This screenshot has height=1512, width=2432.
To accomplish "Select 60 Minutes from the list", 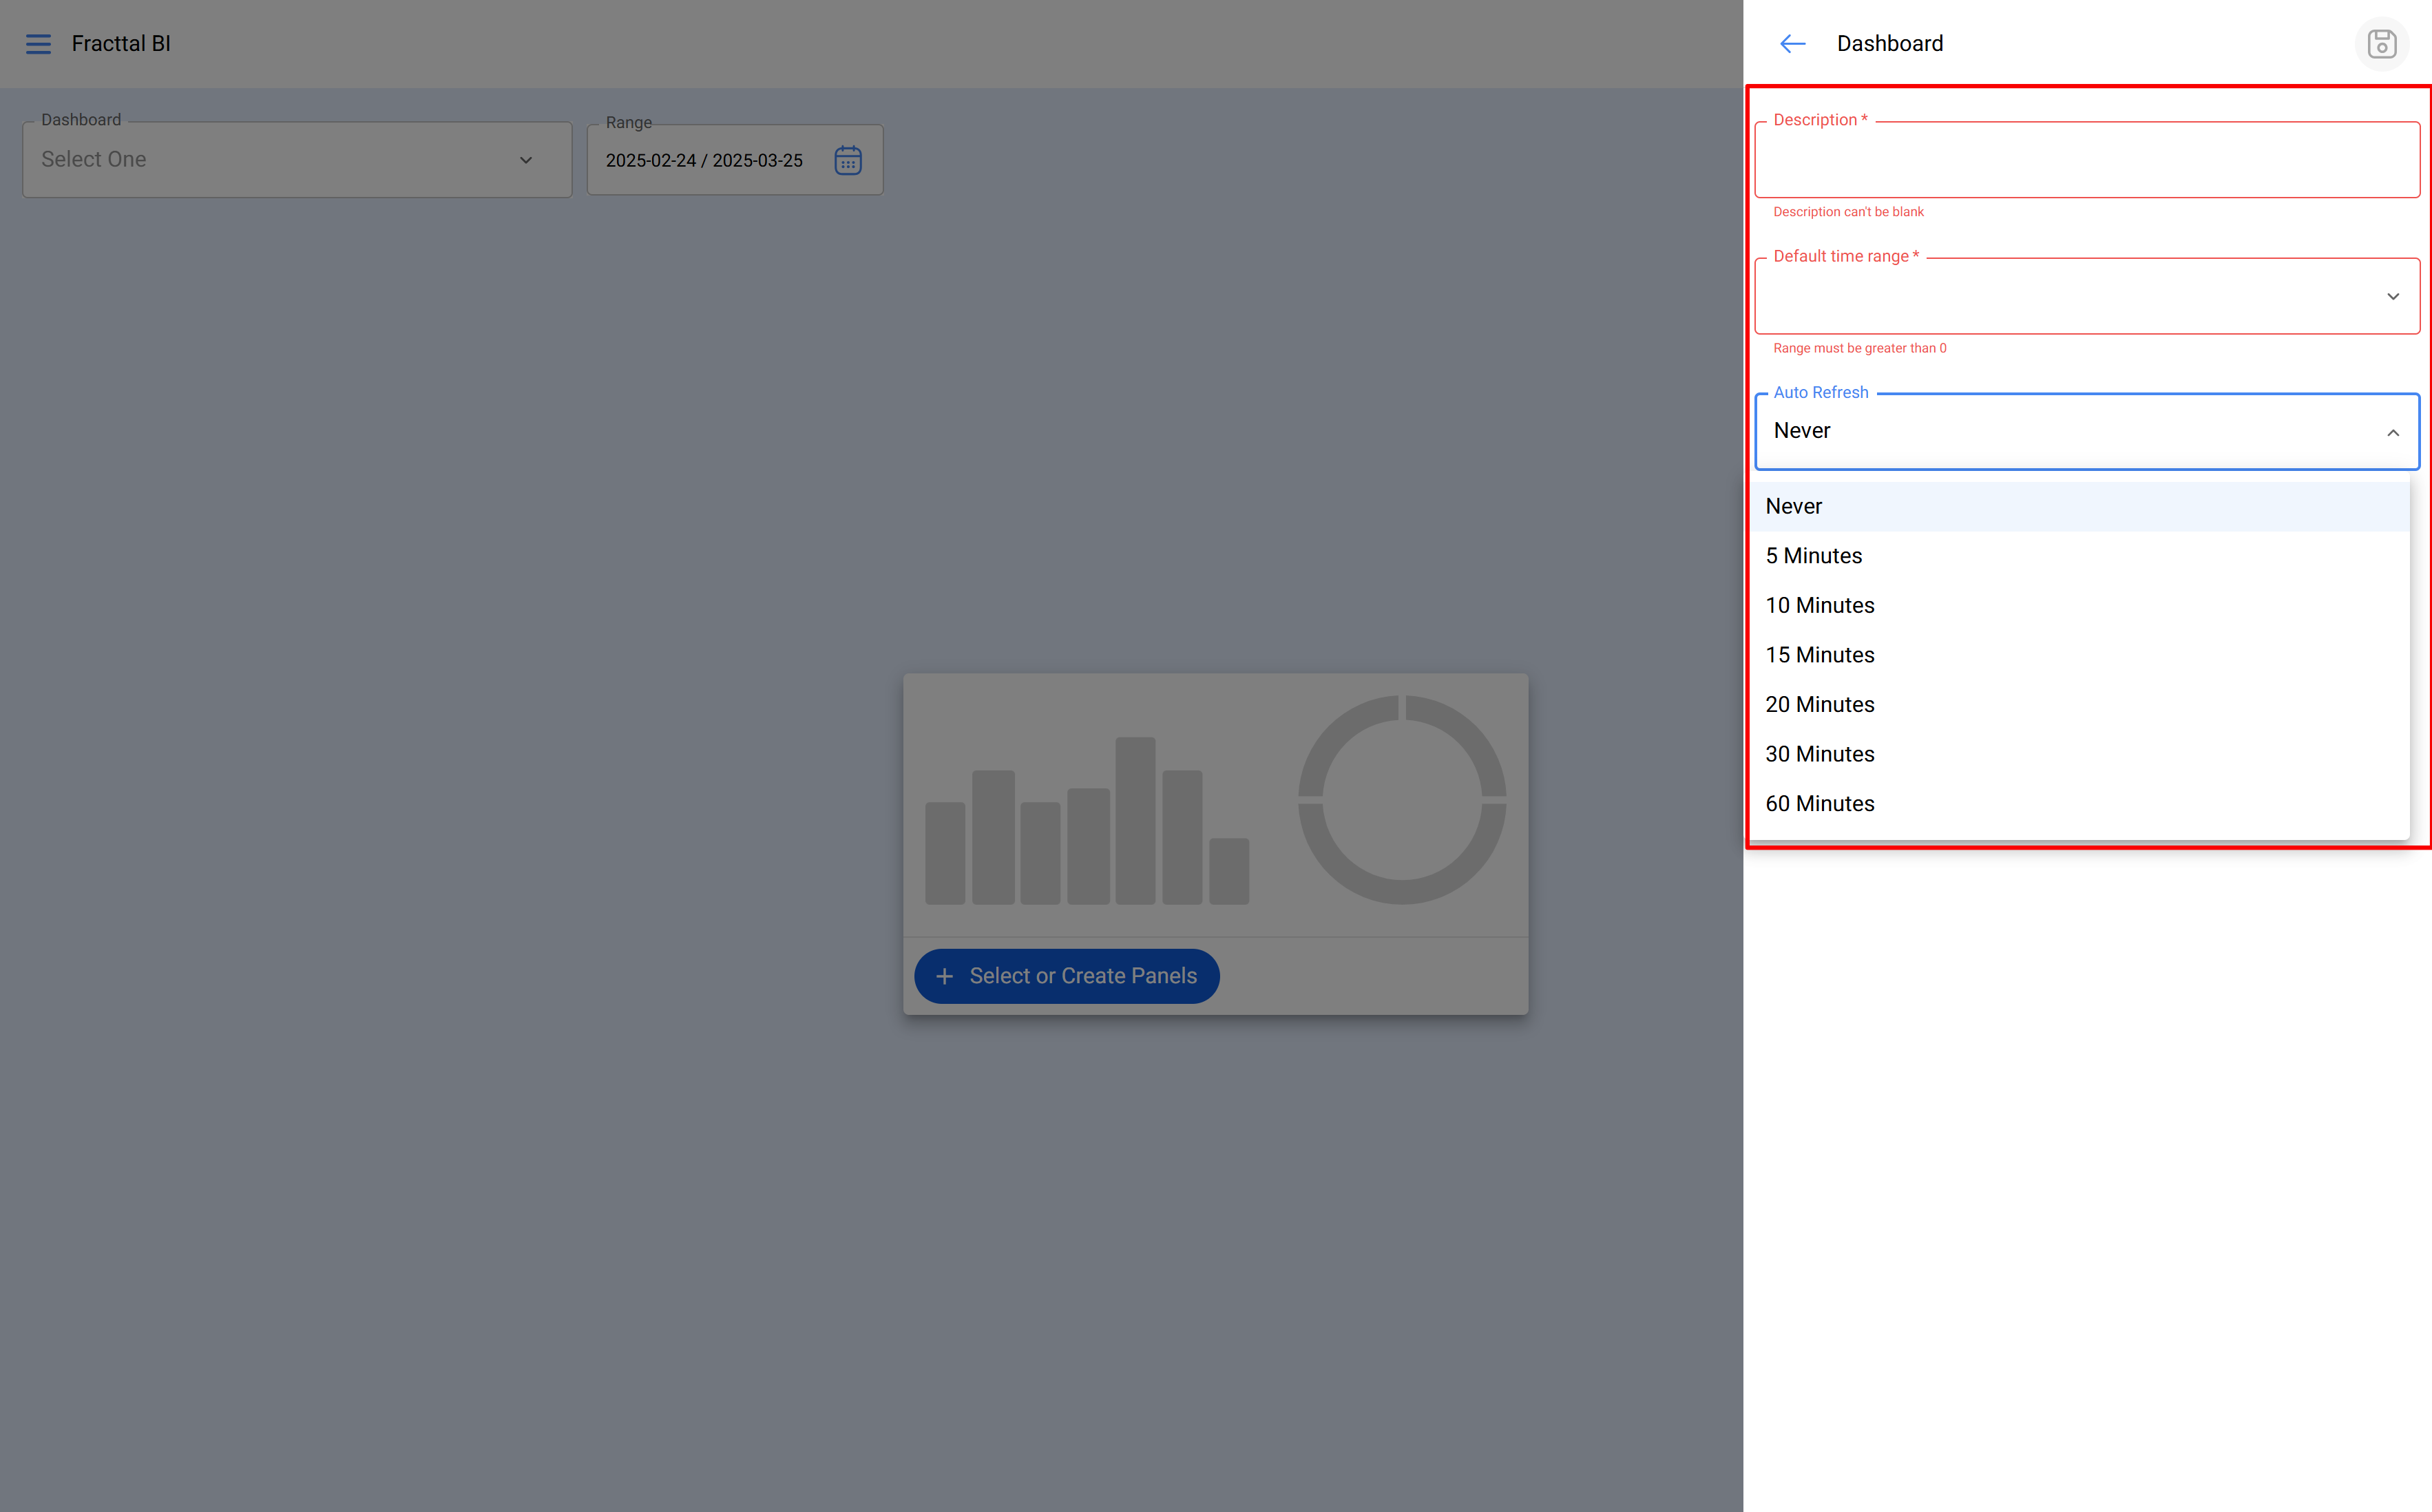I will 2079,804.
